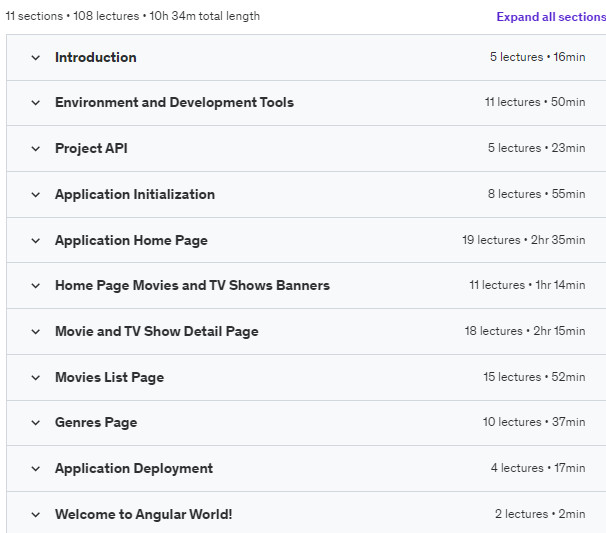Select Application Deployment title
The height and width of the screenshot is (533, 606).
[134, 468]
